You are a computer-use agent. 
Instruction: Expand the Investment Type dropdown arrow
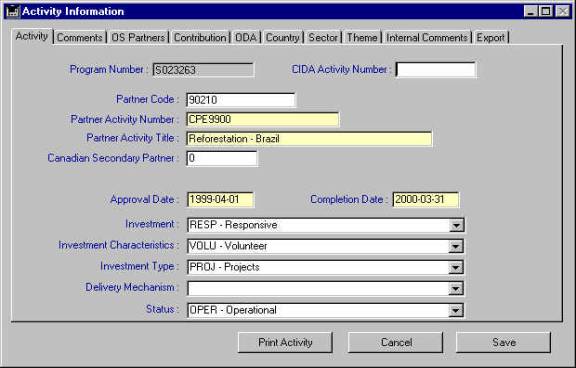(456, 267)
